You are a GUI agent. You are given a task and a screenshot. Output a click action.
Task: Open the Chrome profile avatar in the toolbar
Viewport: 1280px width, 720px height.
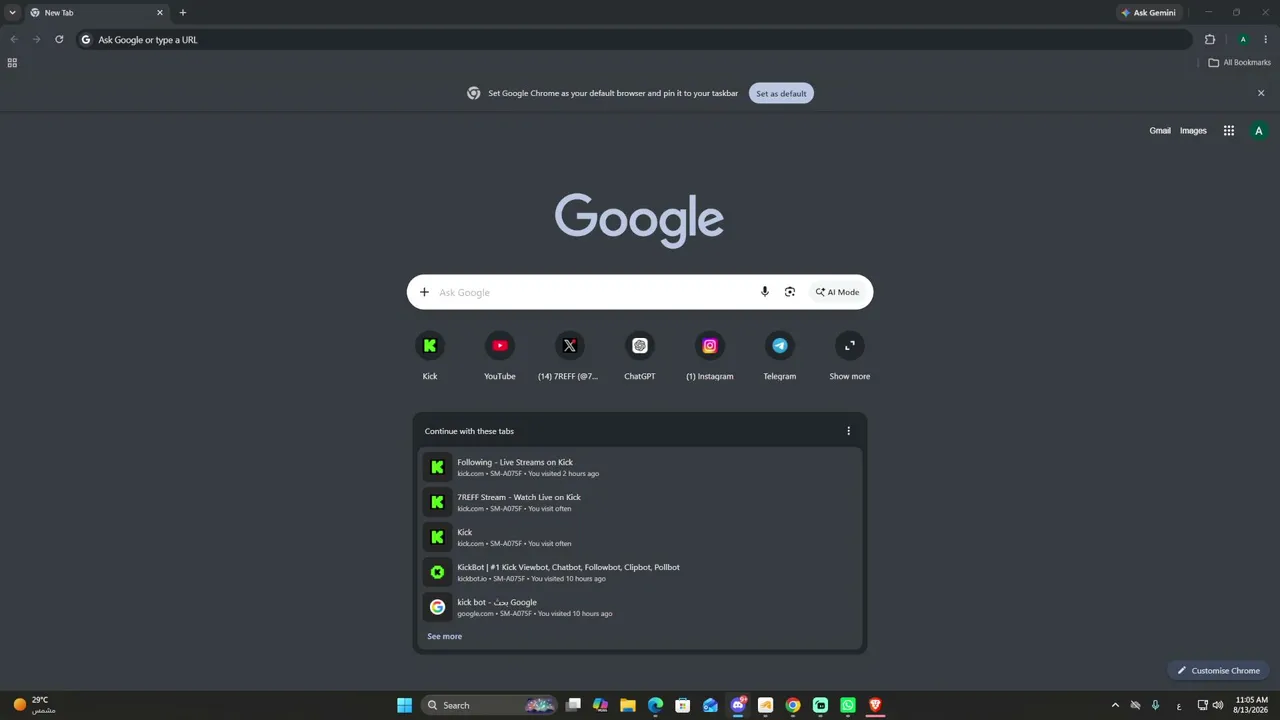click(1243, 40)
